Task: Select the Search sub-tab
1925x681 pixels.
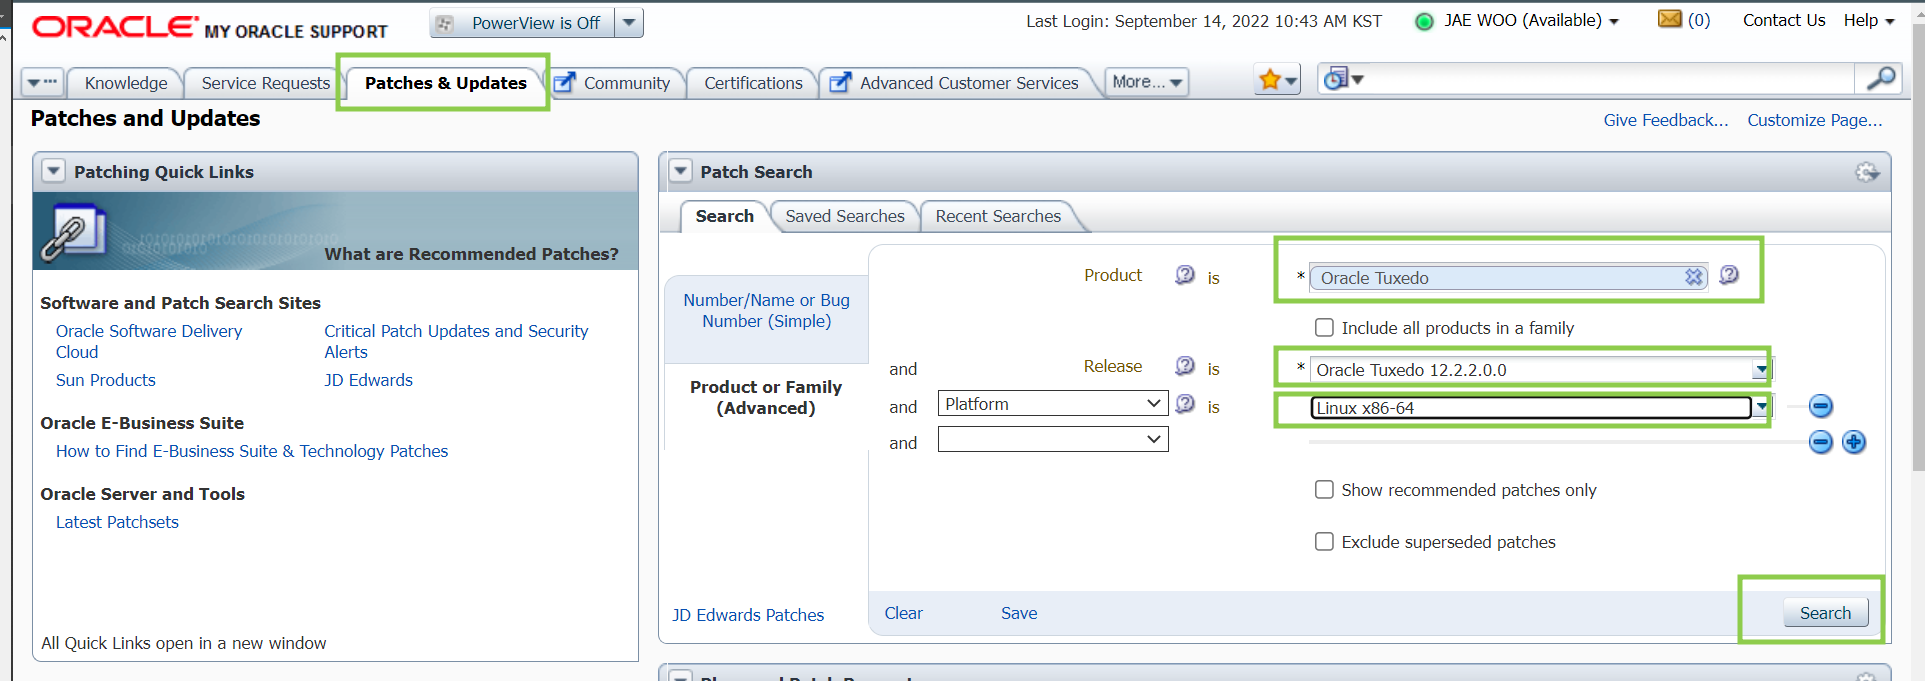Action: pos(724,216)
